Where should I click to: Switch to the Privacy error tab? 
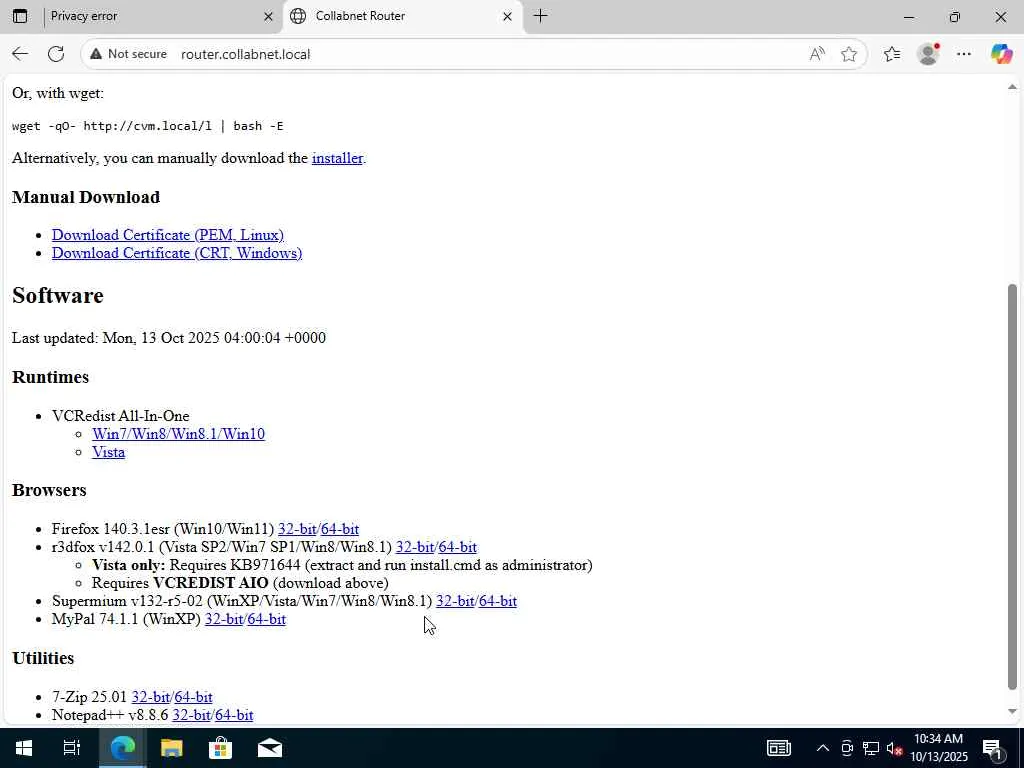coord(157,16)
